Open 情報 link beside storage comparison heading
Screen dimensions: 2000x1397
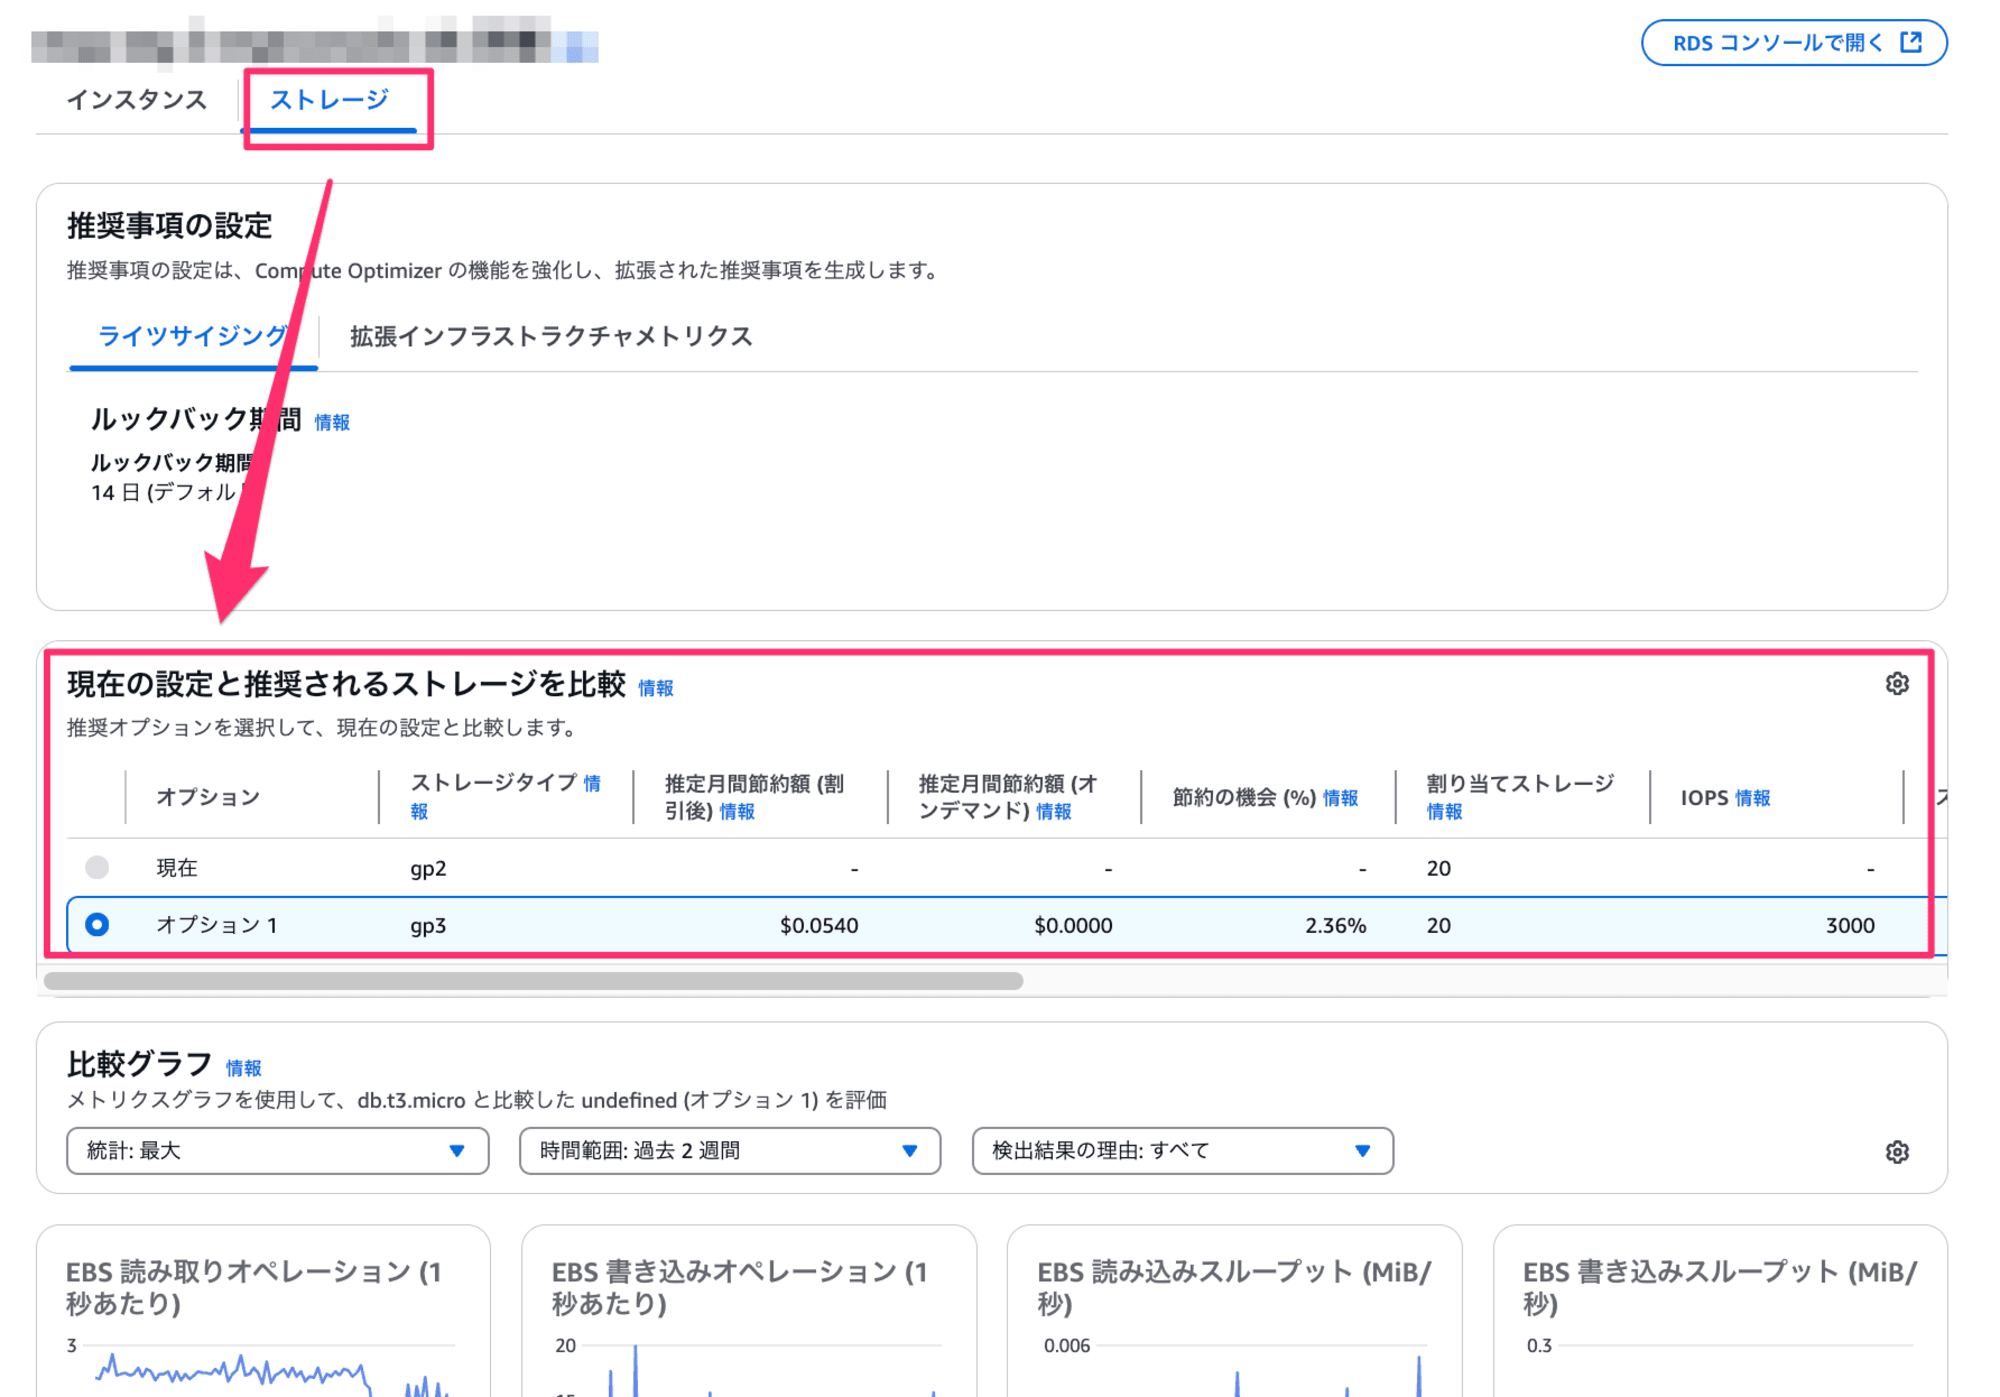[x=656, y=688]
